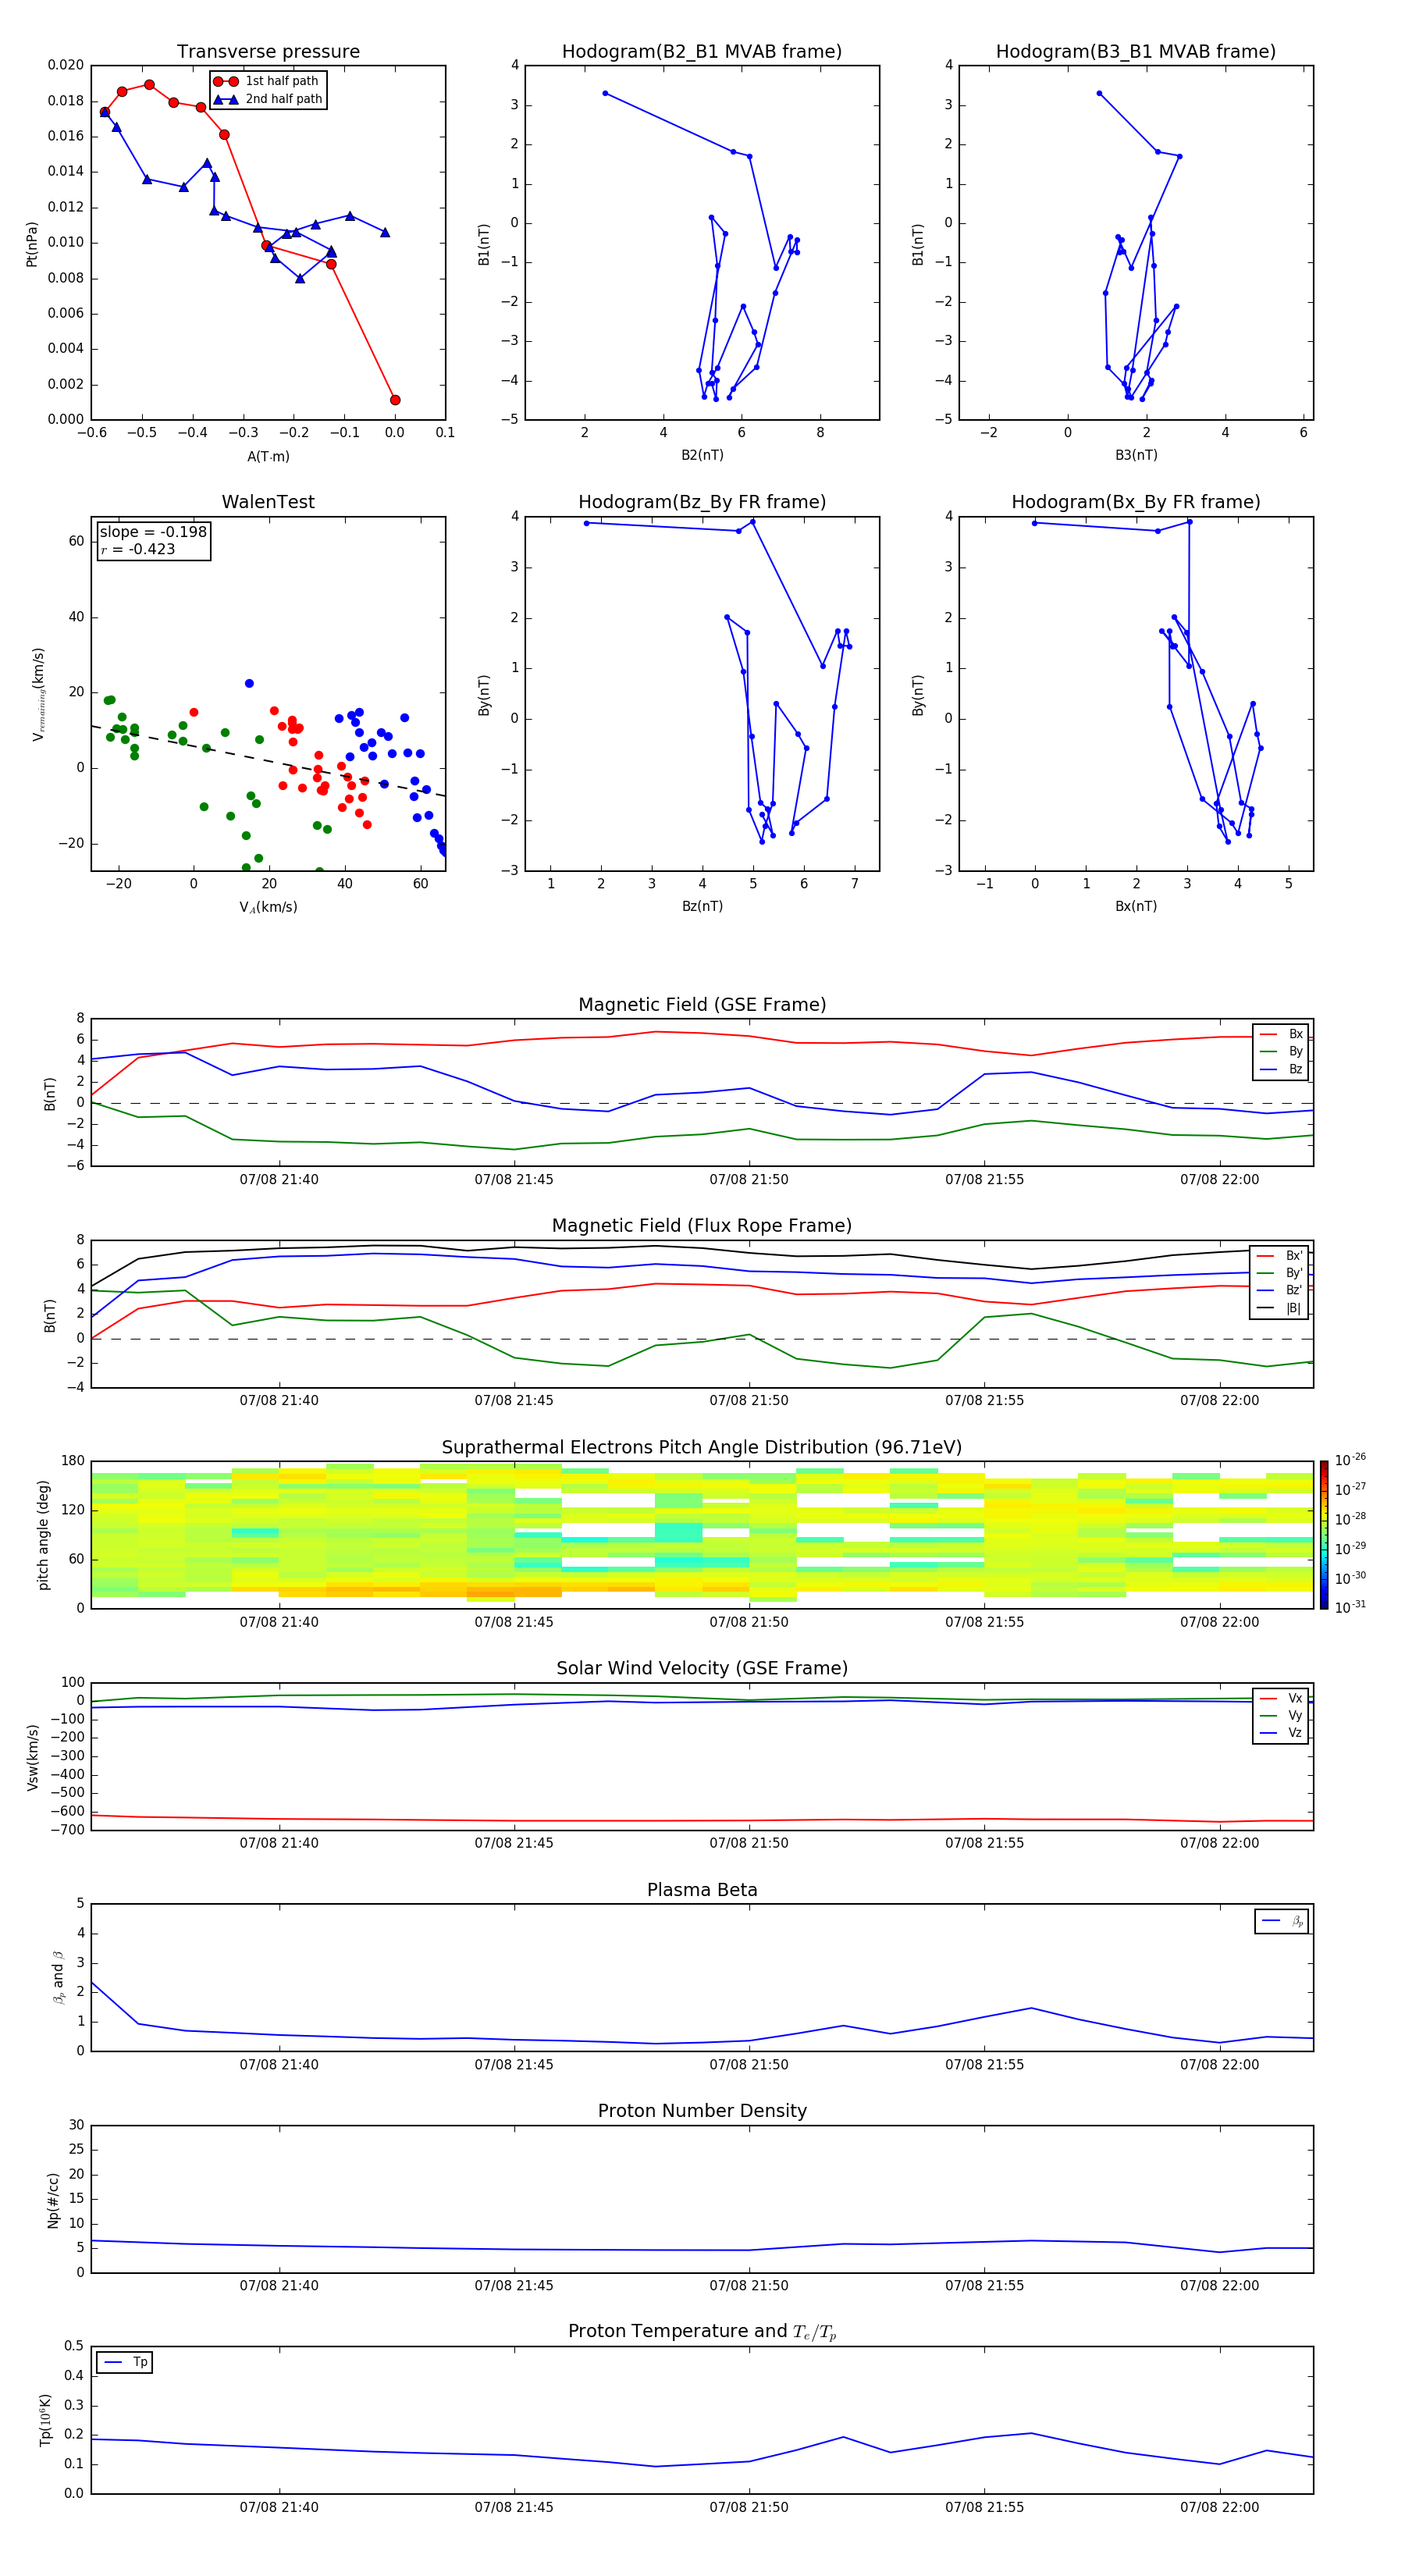Image resolution: width=1405 pixels, height=2576 pixels.
Task: Click the 'By' legend entry in GSE plot
Action: point(1281,1051)
